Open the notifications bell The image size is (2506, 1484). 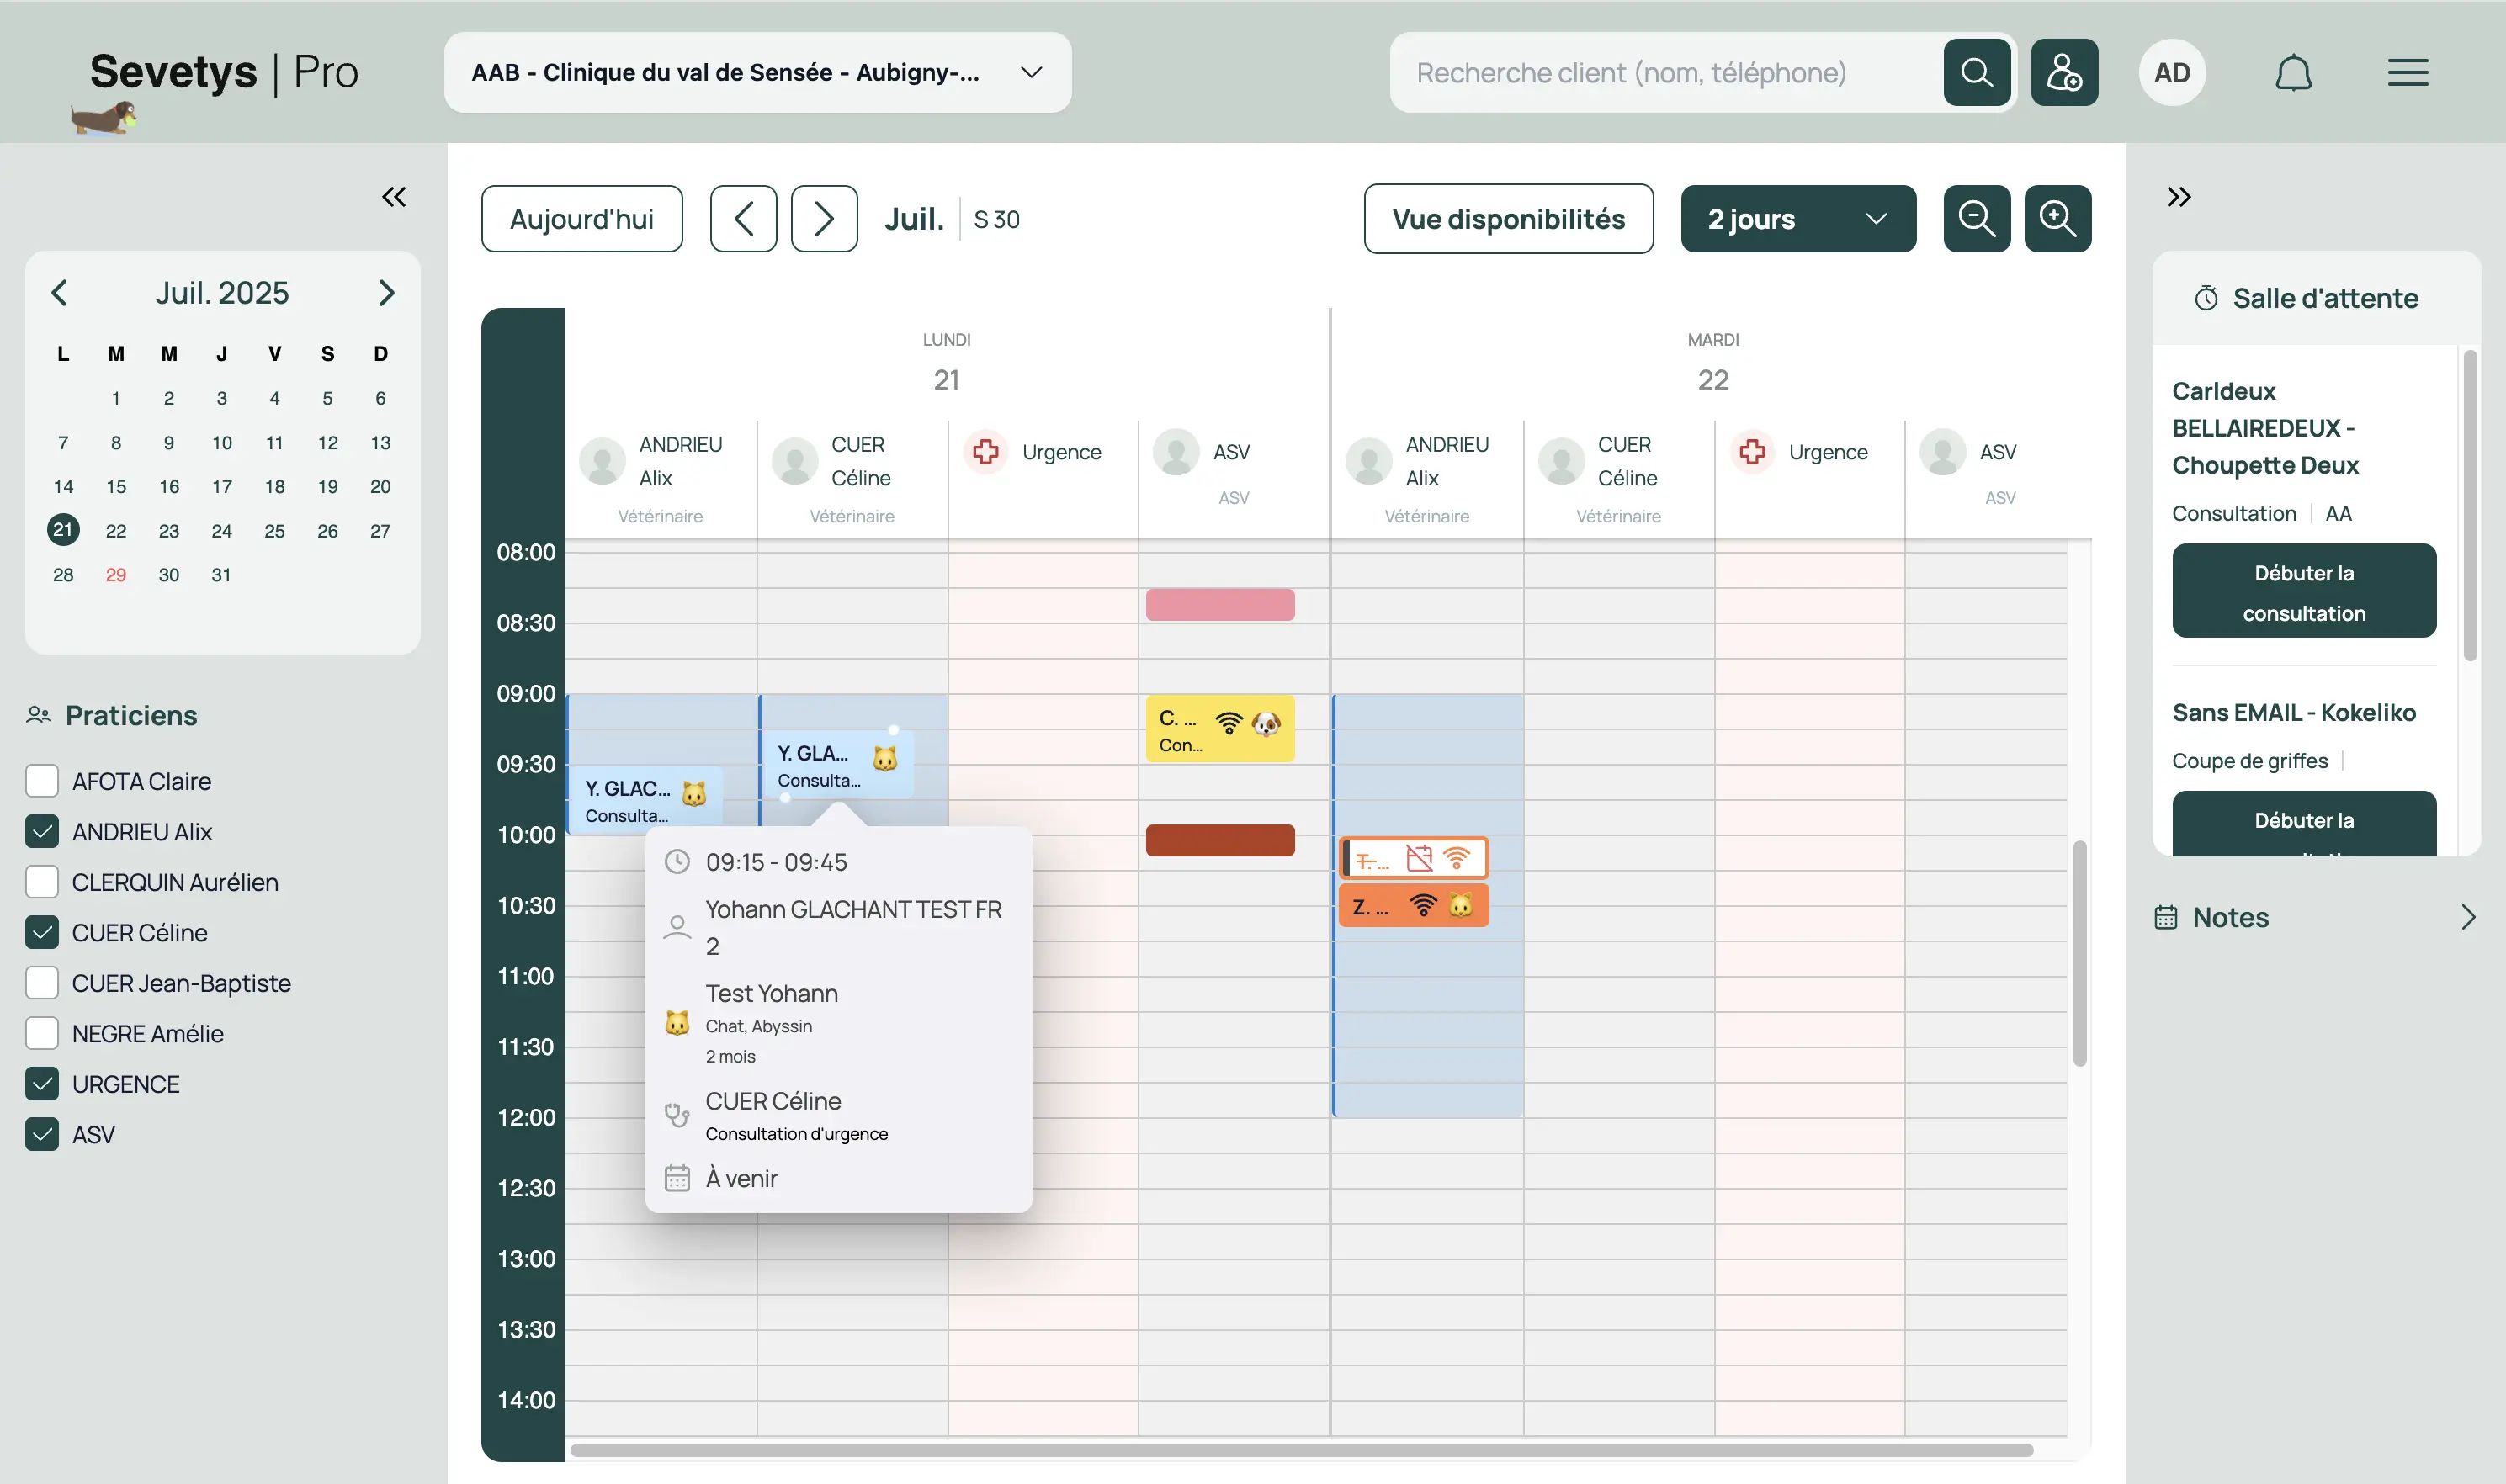click(2293, 72)
